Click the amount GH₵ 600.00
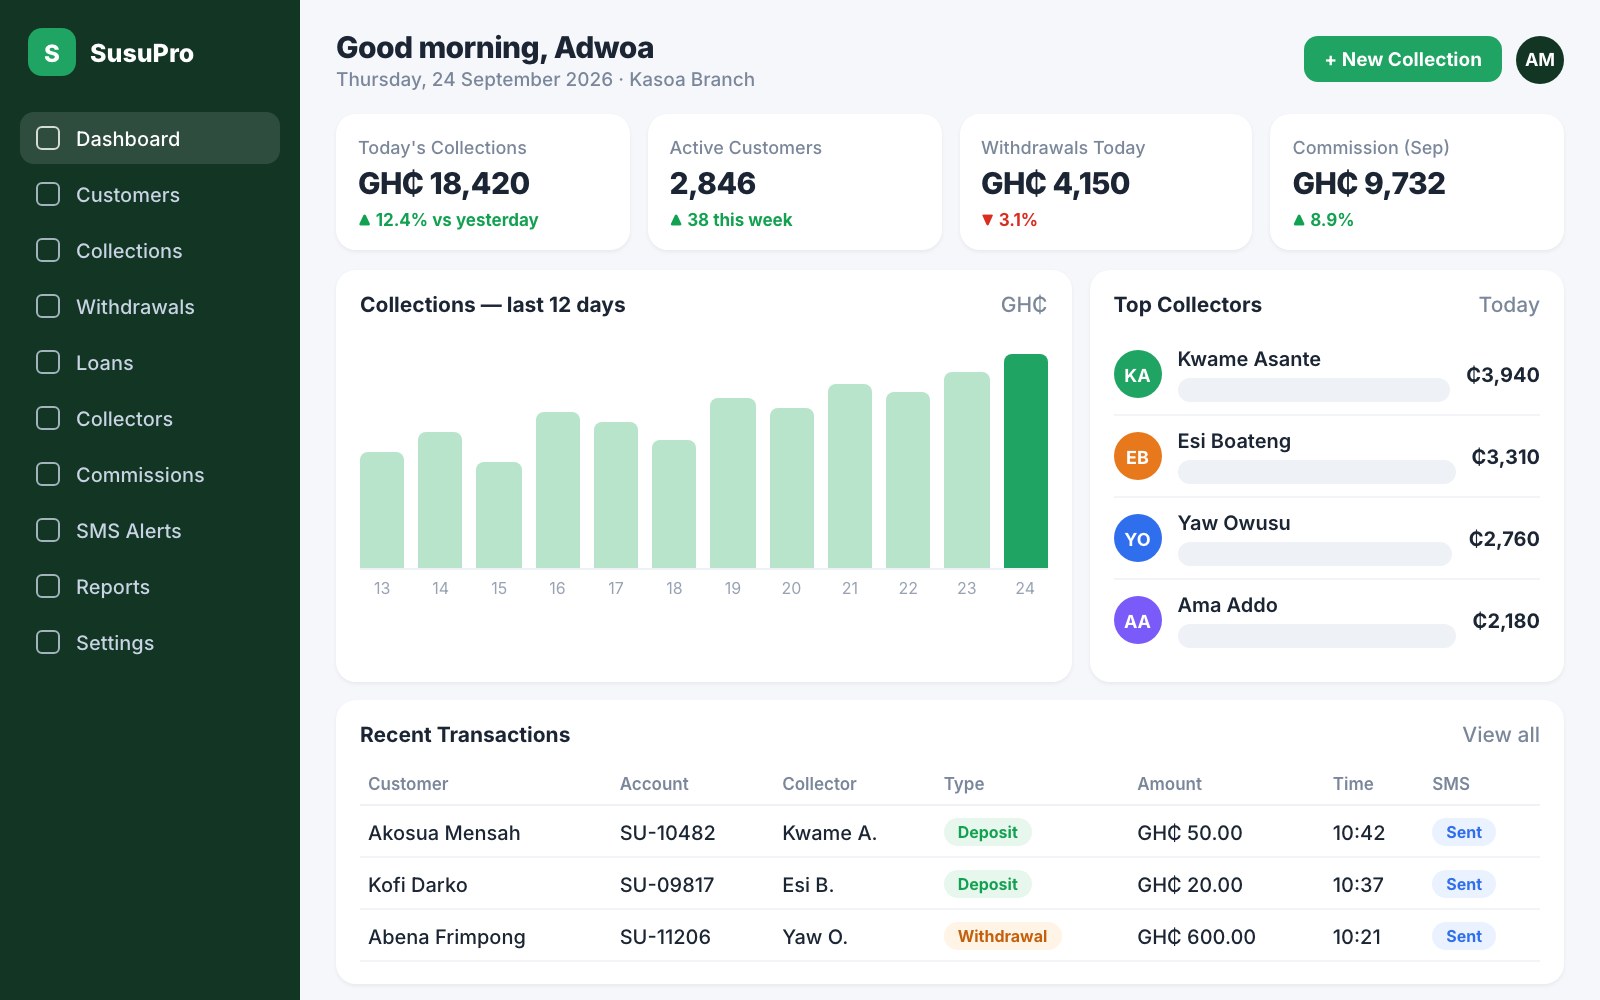 1196,937
